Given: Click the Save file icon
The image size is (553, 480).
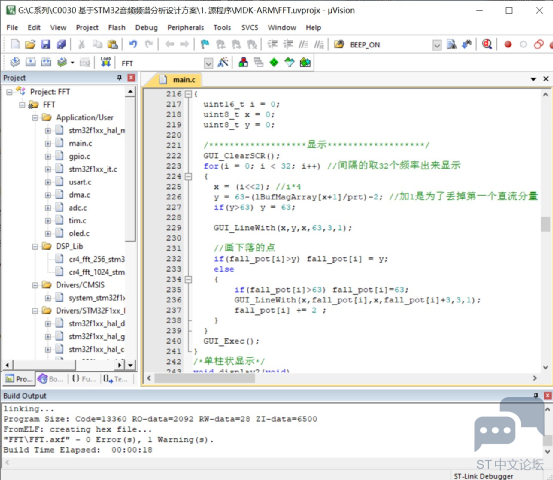Looking at the screenshot, I should point(45,44).
